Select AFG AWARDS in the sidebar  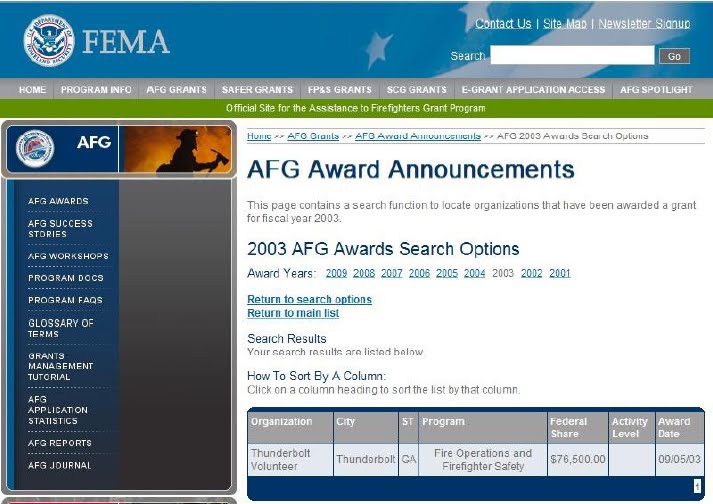[58, 201]
